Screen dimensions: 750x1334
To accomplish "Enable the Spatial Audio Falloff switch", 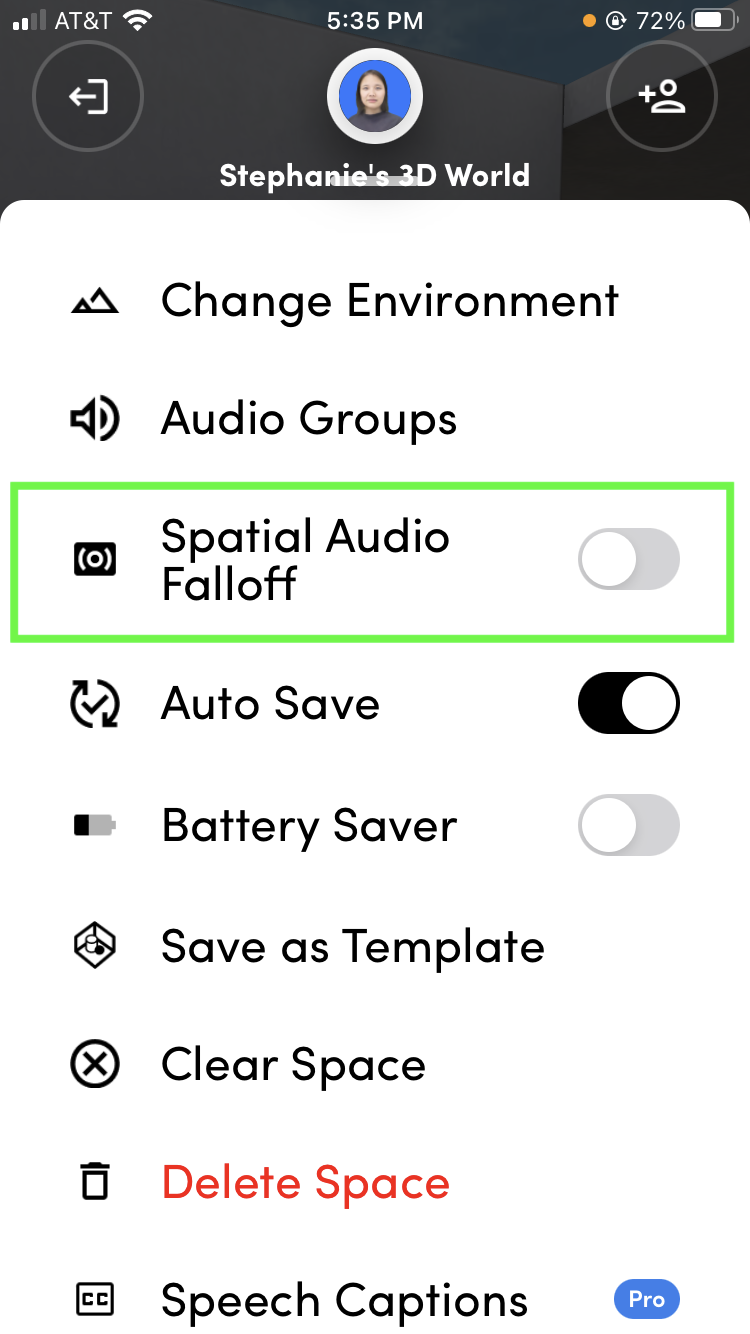I will (629, 558).
